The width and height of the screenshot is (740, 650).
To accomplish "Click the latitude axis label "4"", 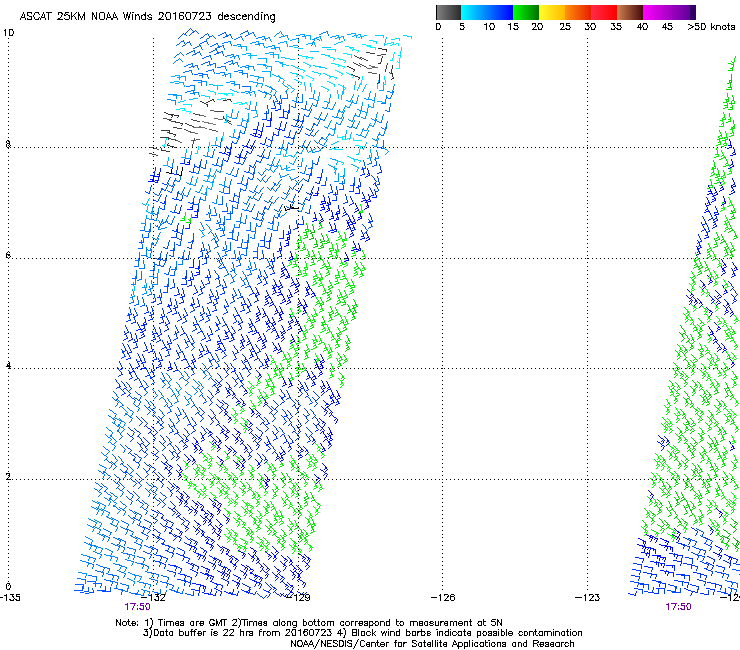I will pyautogui.click(x=8, y=366).
